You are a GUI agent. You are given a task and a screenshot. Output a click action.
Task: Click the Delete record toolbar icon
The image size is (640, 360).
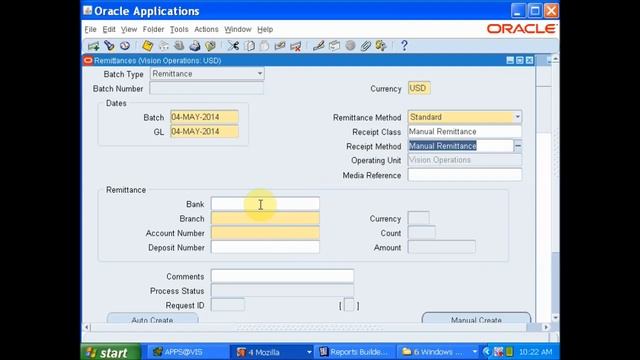[296, 46]
